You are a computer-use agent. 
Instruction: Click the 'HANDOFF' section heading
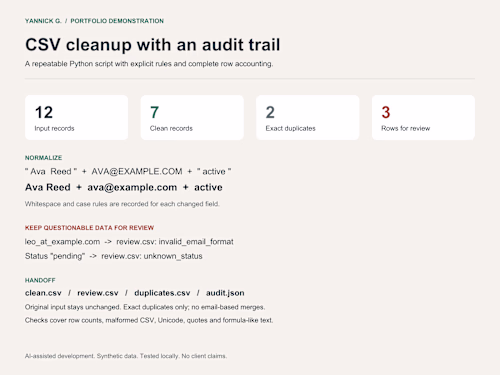40,280
